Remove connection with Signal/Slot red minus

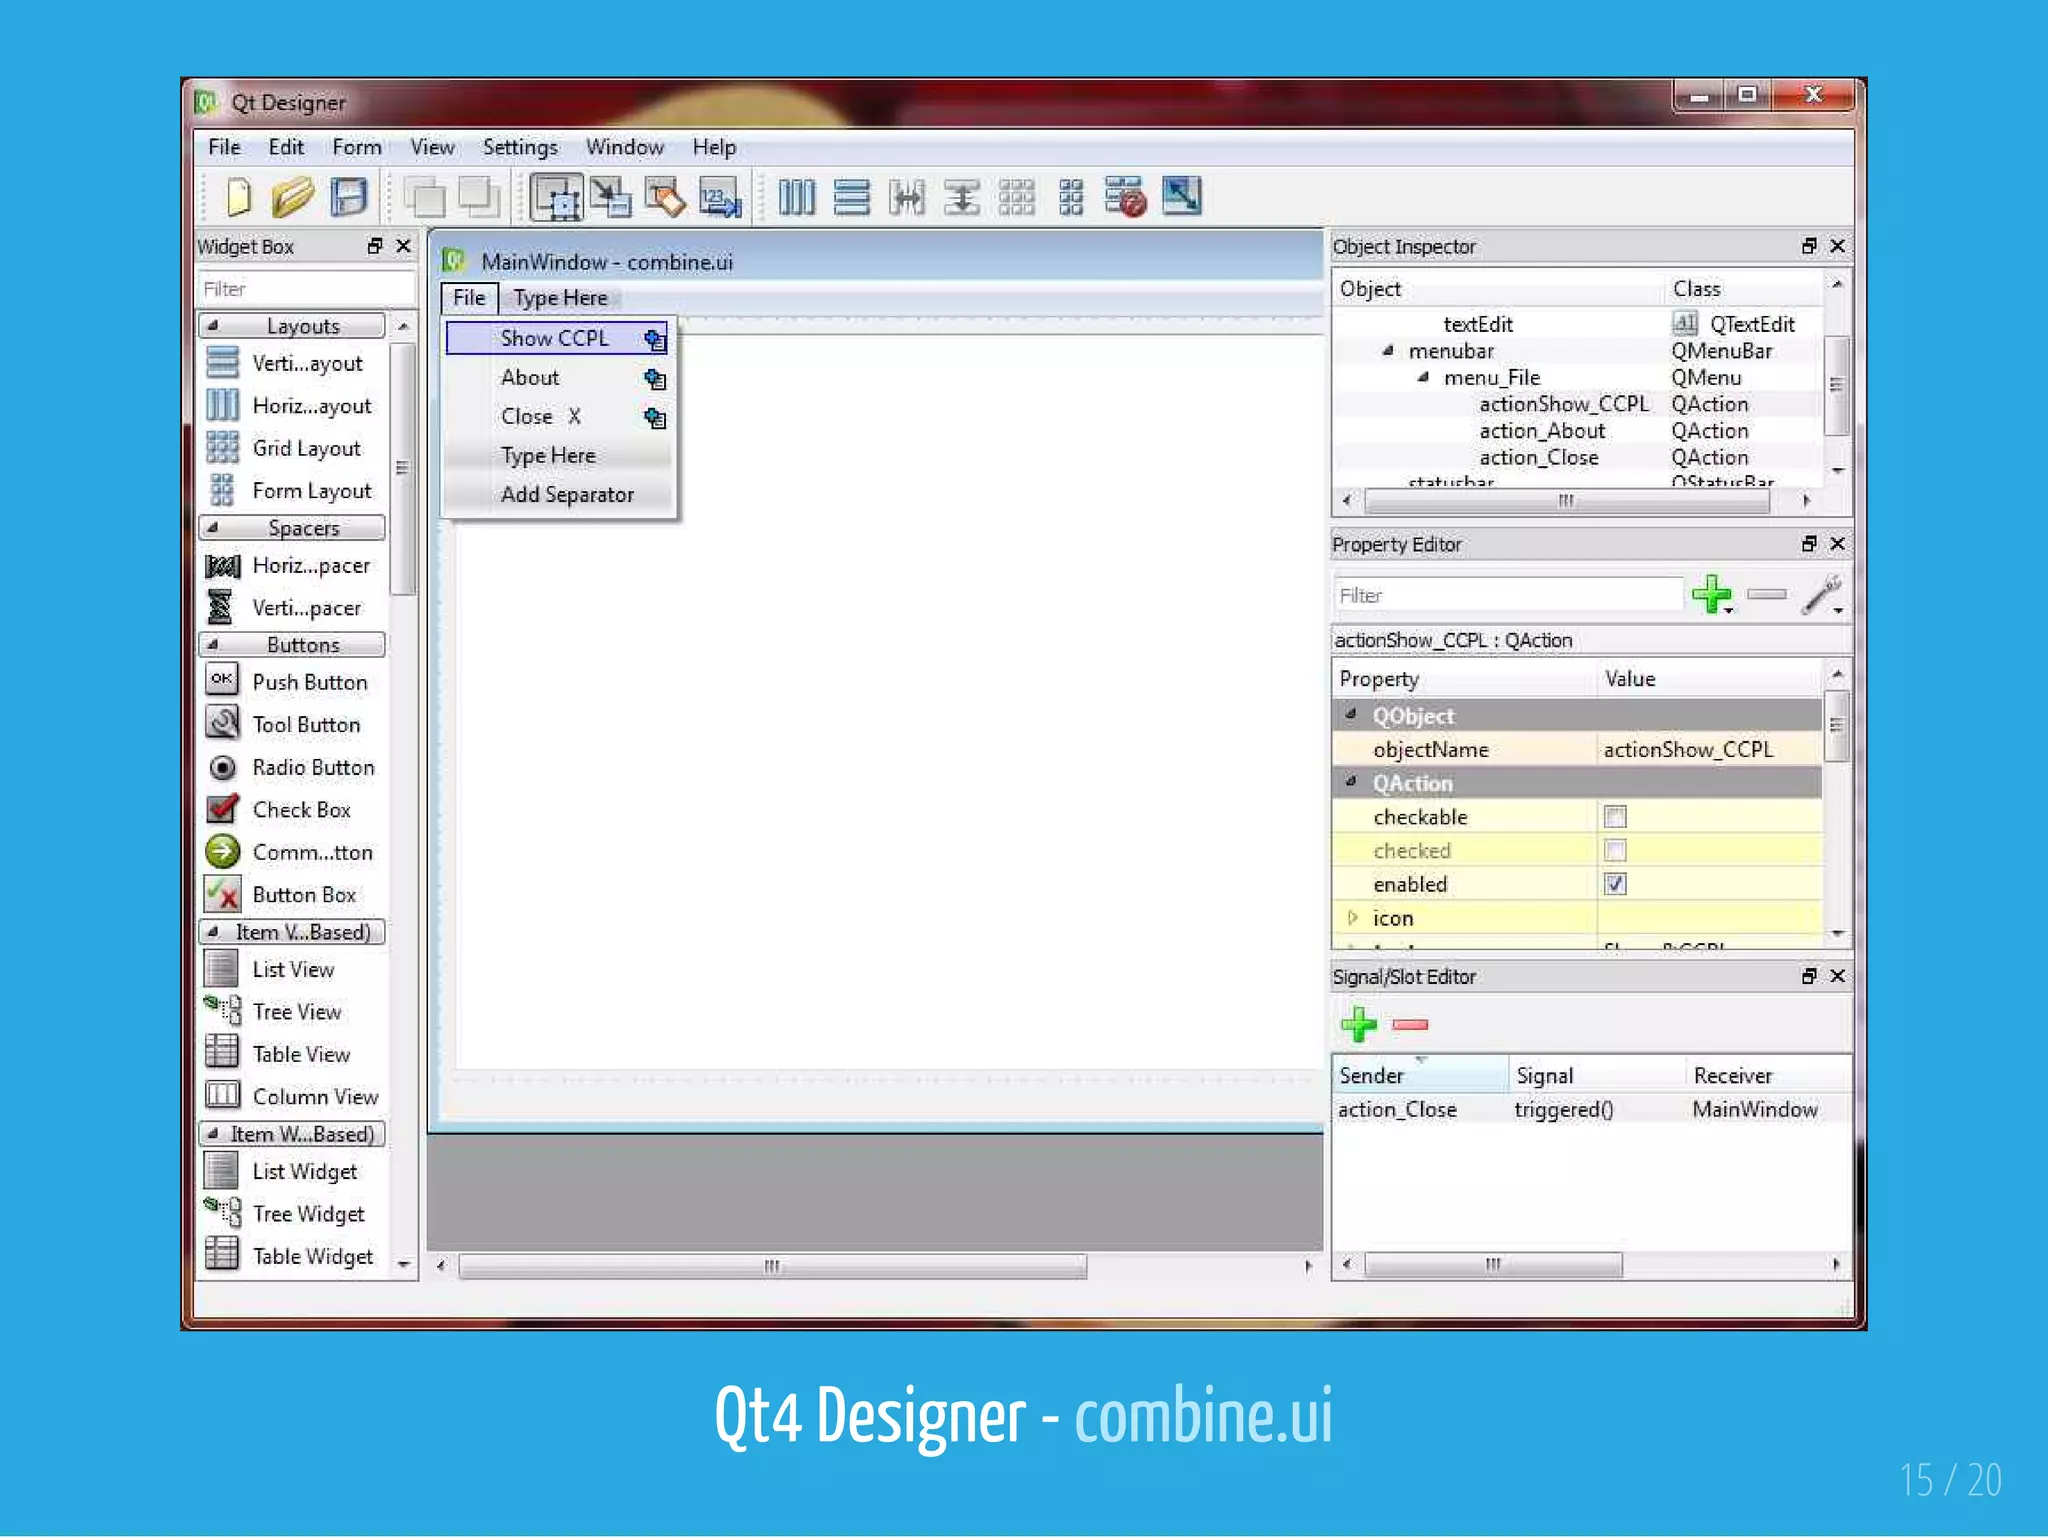point(1410,1024)
